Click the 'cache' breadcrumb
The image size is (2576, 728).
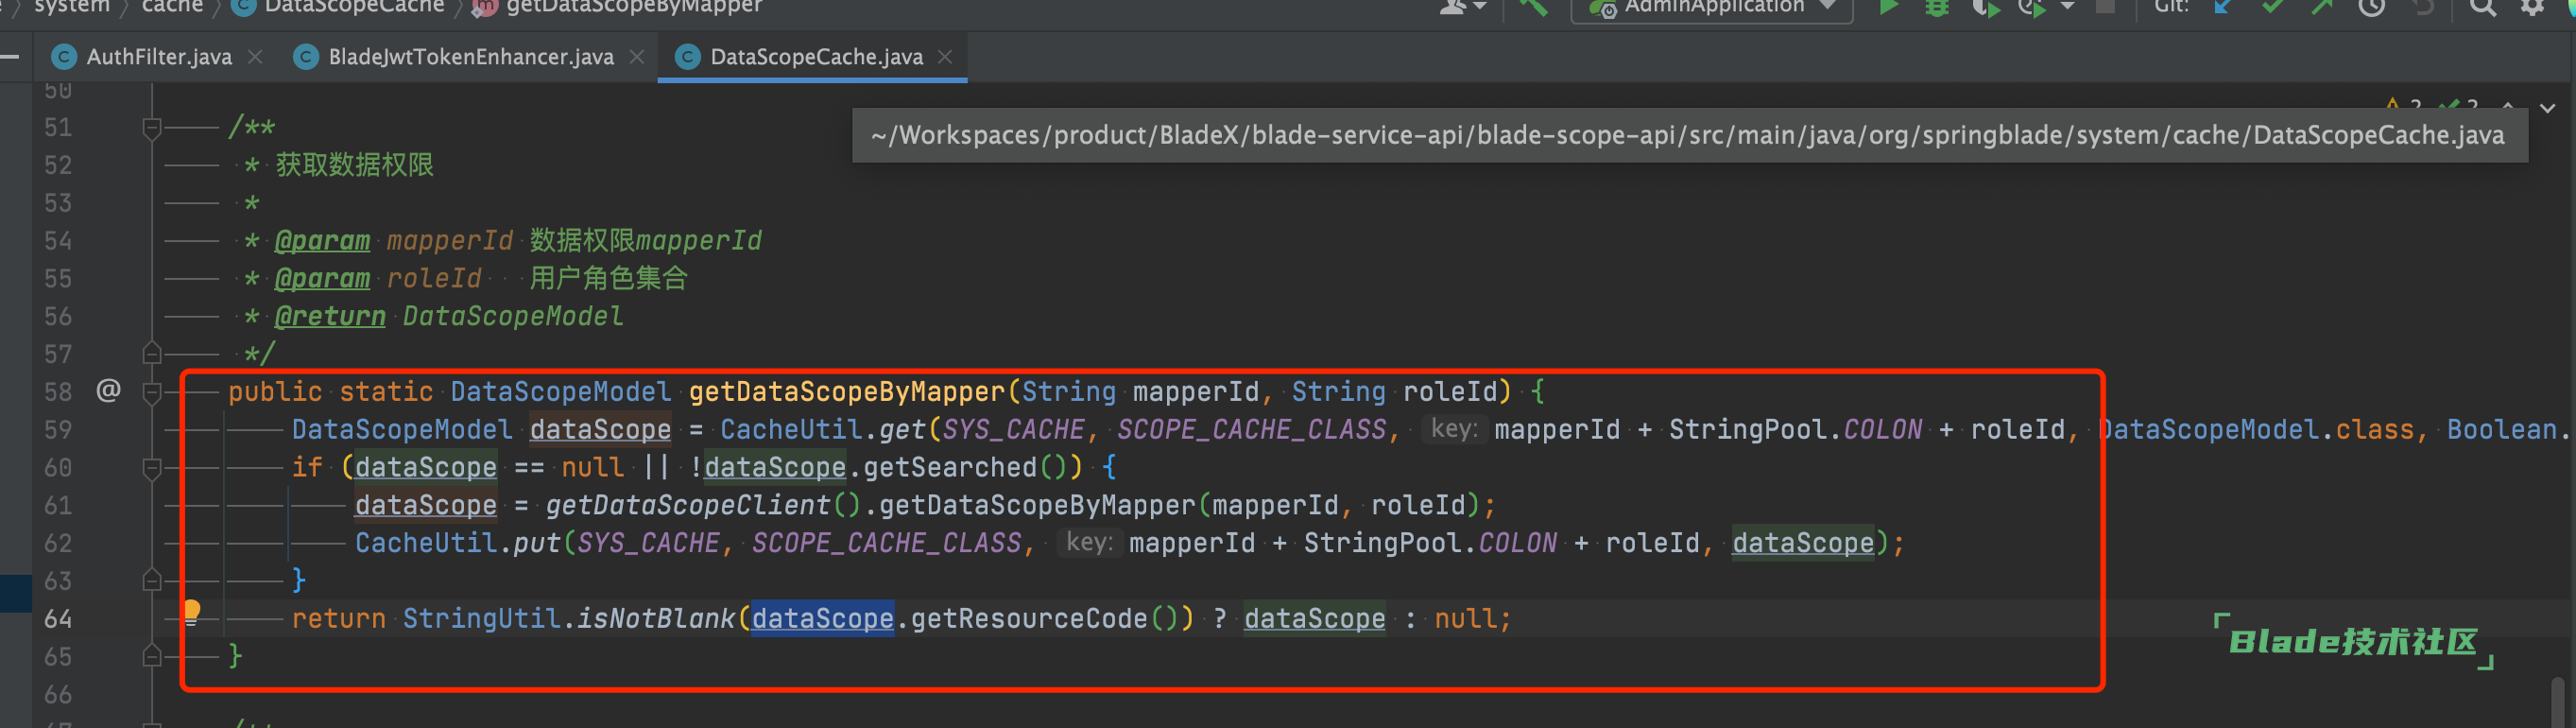(x=172, y=6)
